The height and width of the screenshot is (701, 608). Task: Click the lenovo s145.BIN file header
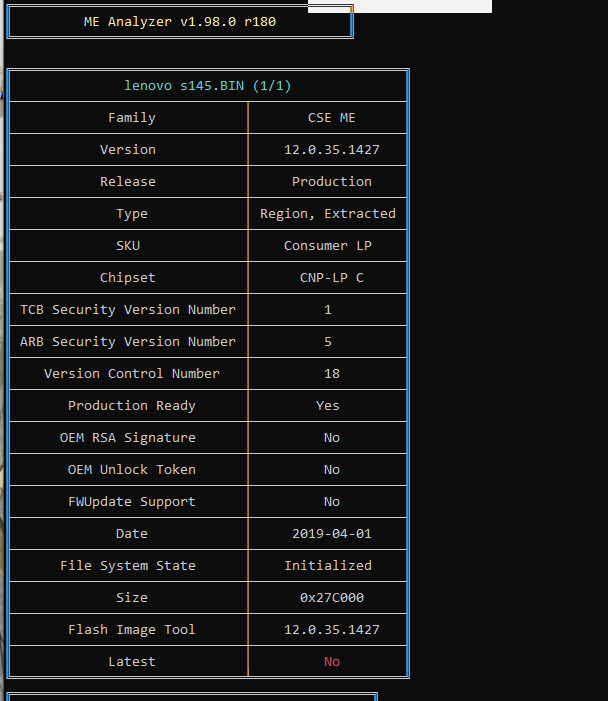click(x=208, y=86)
